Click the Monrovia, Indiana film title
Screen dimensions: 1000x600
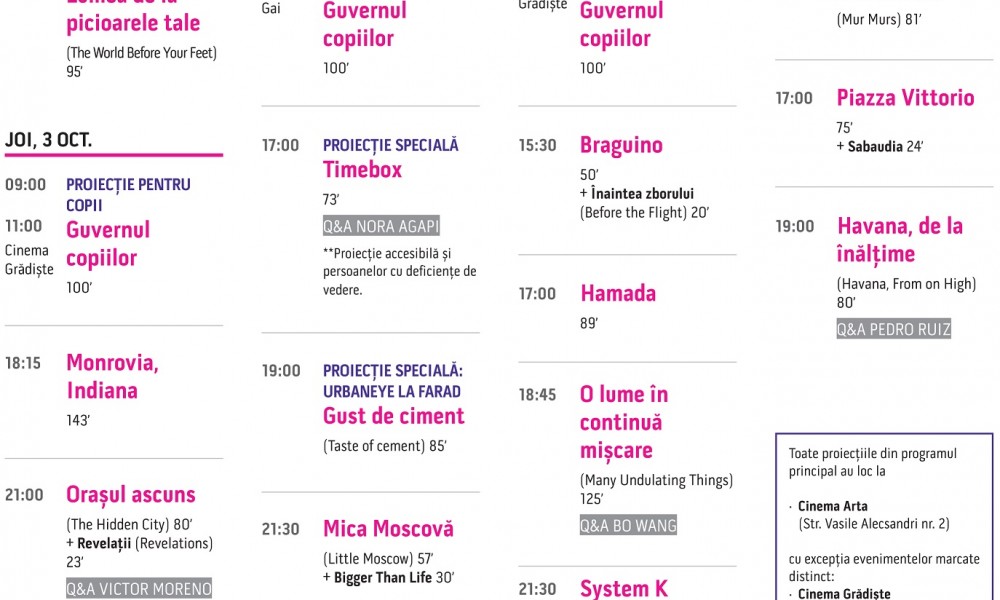[x=112, y=376]
